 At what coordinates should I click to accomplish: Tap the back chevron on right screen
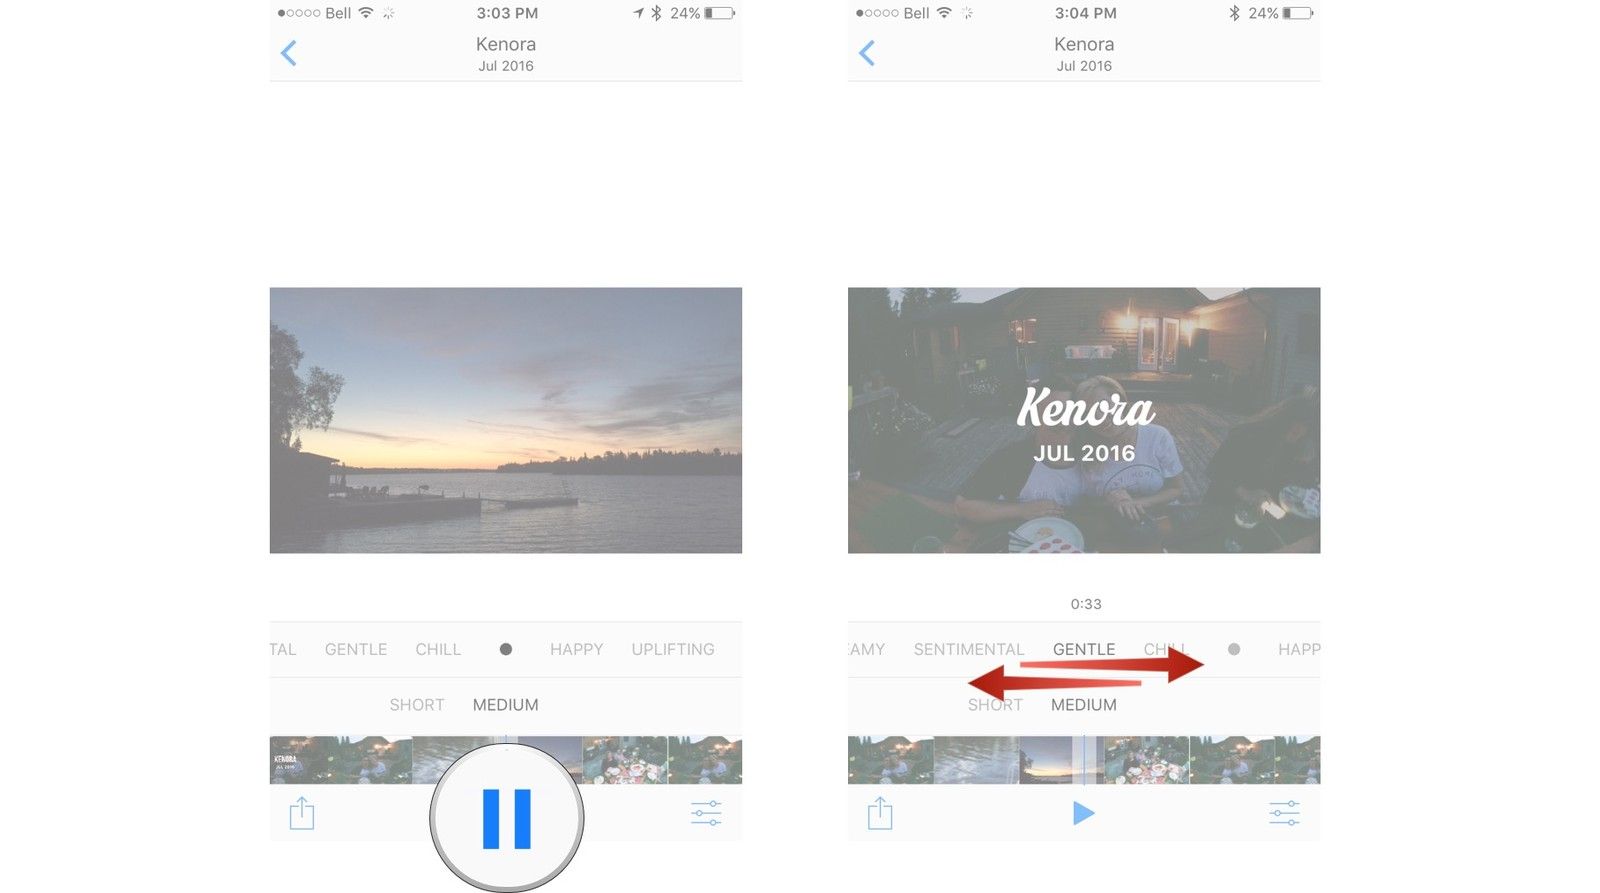point(867,53)
